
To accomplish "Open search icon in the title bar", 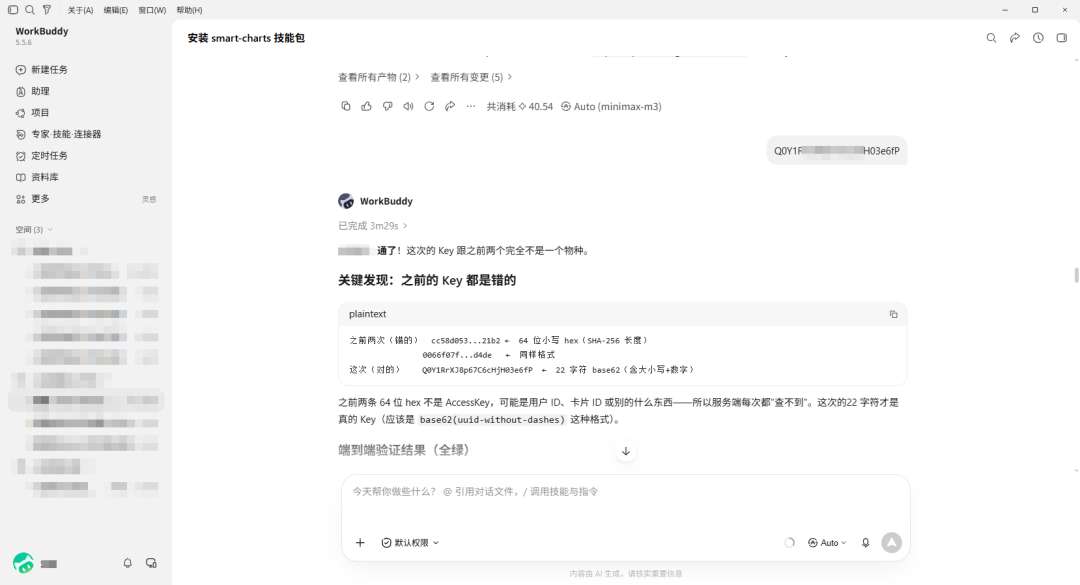I will (x=30, y=10).
